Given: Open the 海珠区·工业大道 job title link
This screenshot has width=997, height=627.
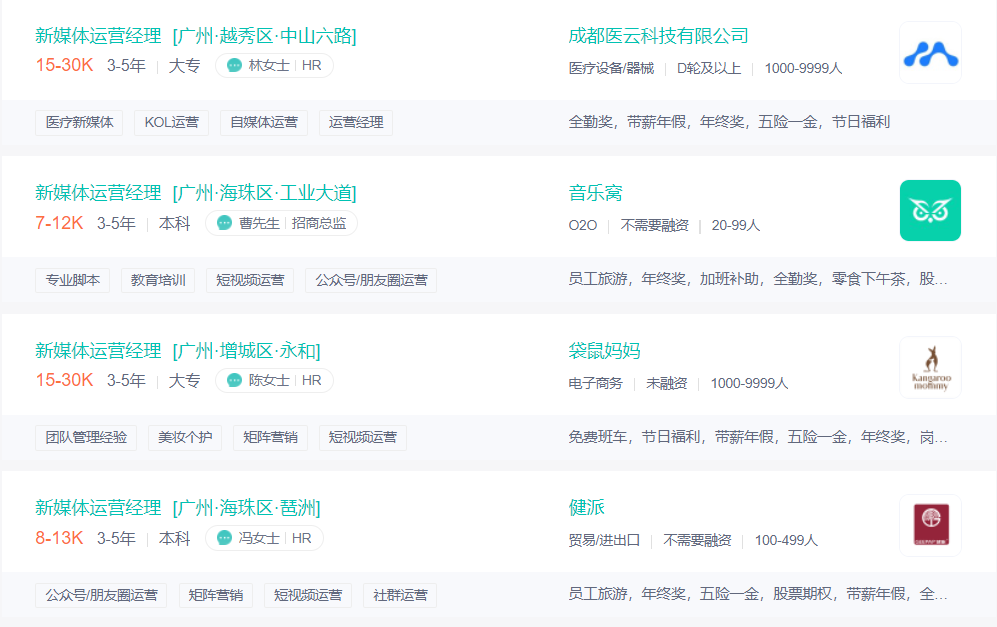Looking at the screenshot, I should pyautogui.click(x=196, y=193).
